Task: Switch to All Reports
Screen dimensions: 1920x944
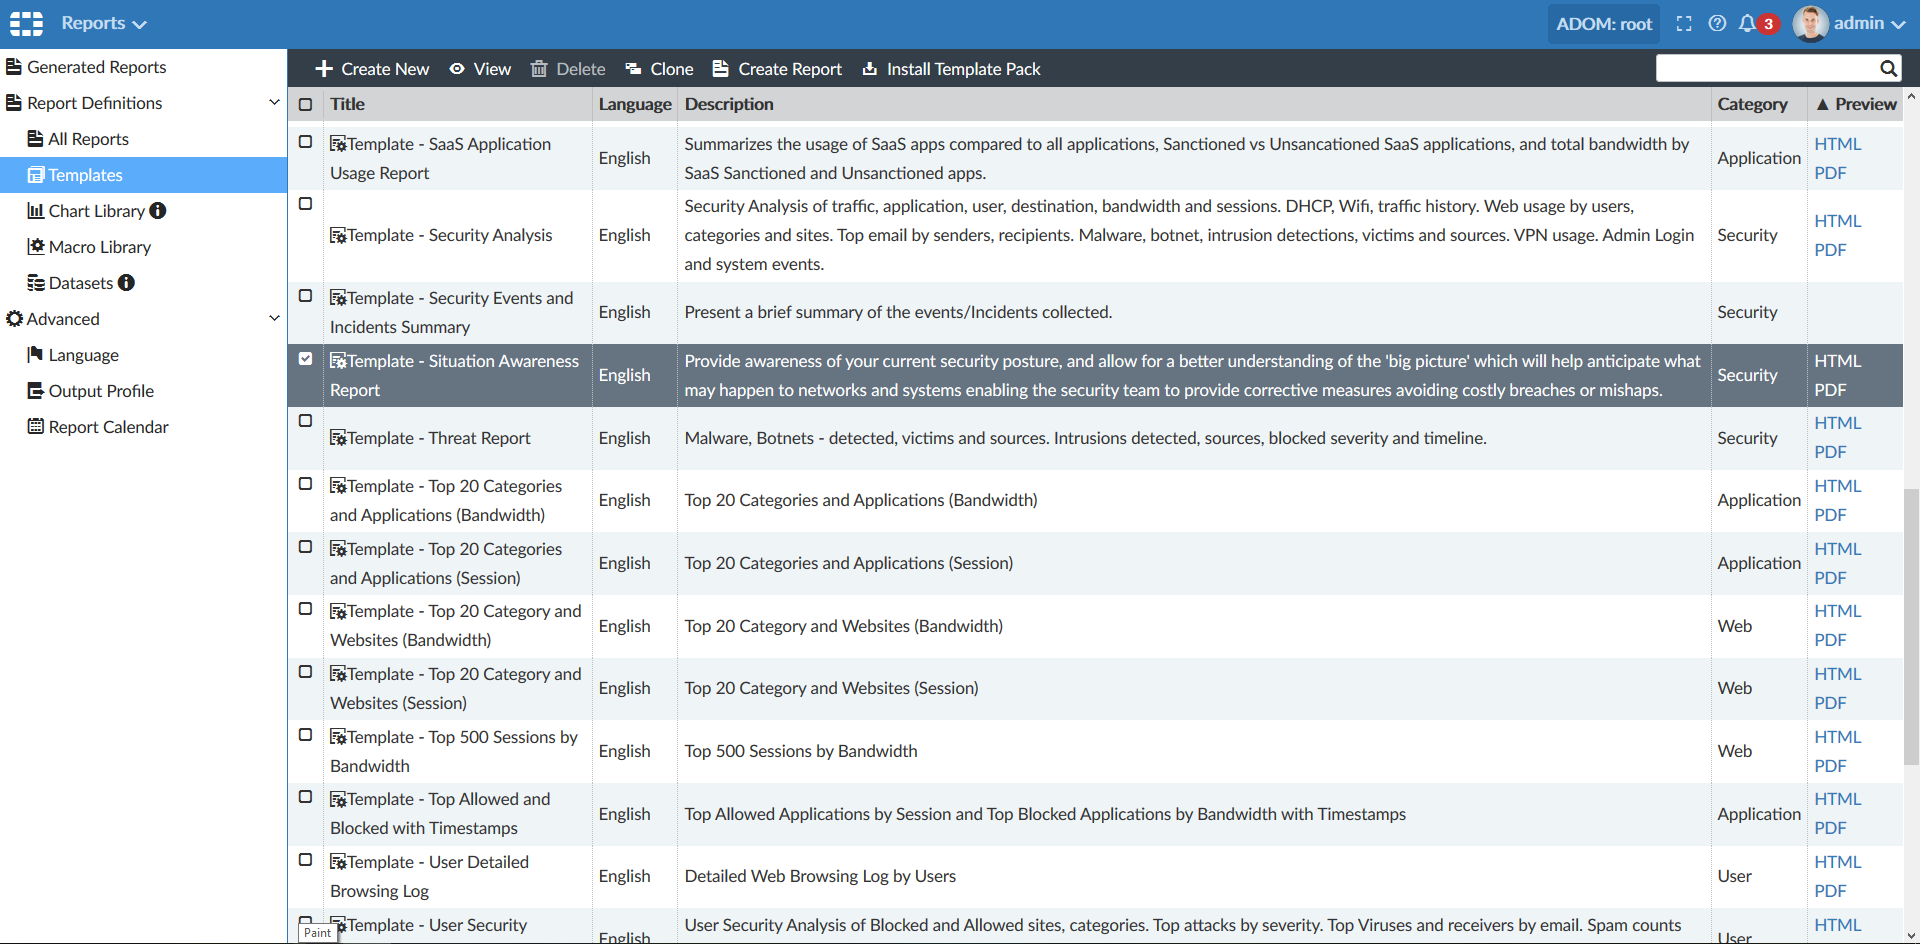Action: [x=88, y=138]
